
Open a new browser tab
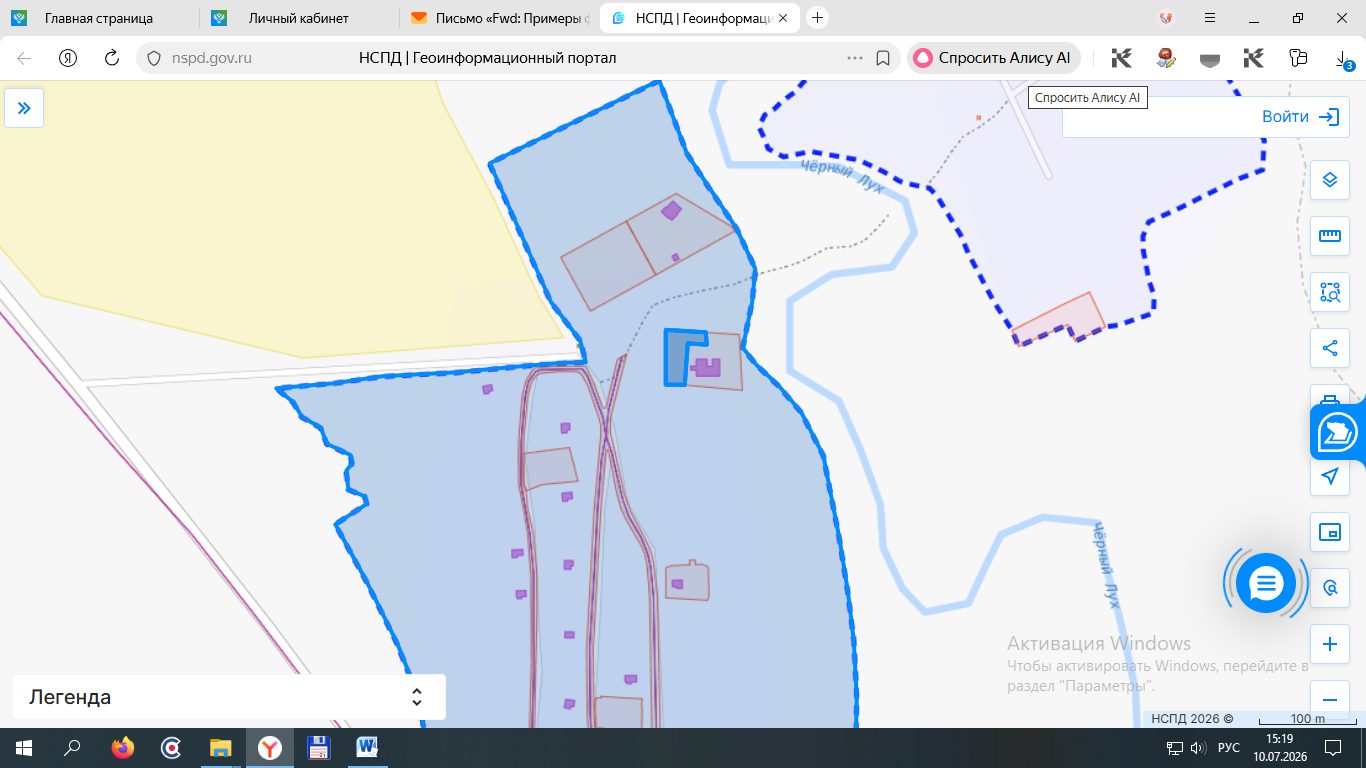pyautogui.click(x=818, y=18)
